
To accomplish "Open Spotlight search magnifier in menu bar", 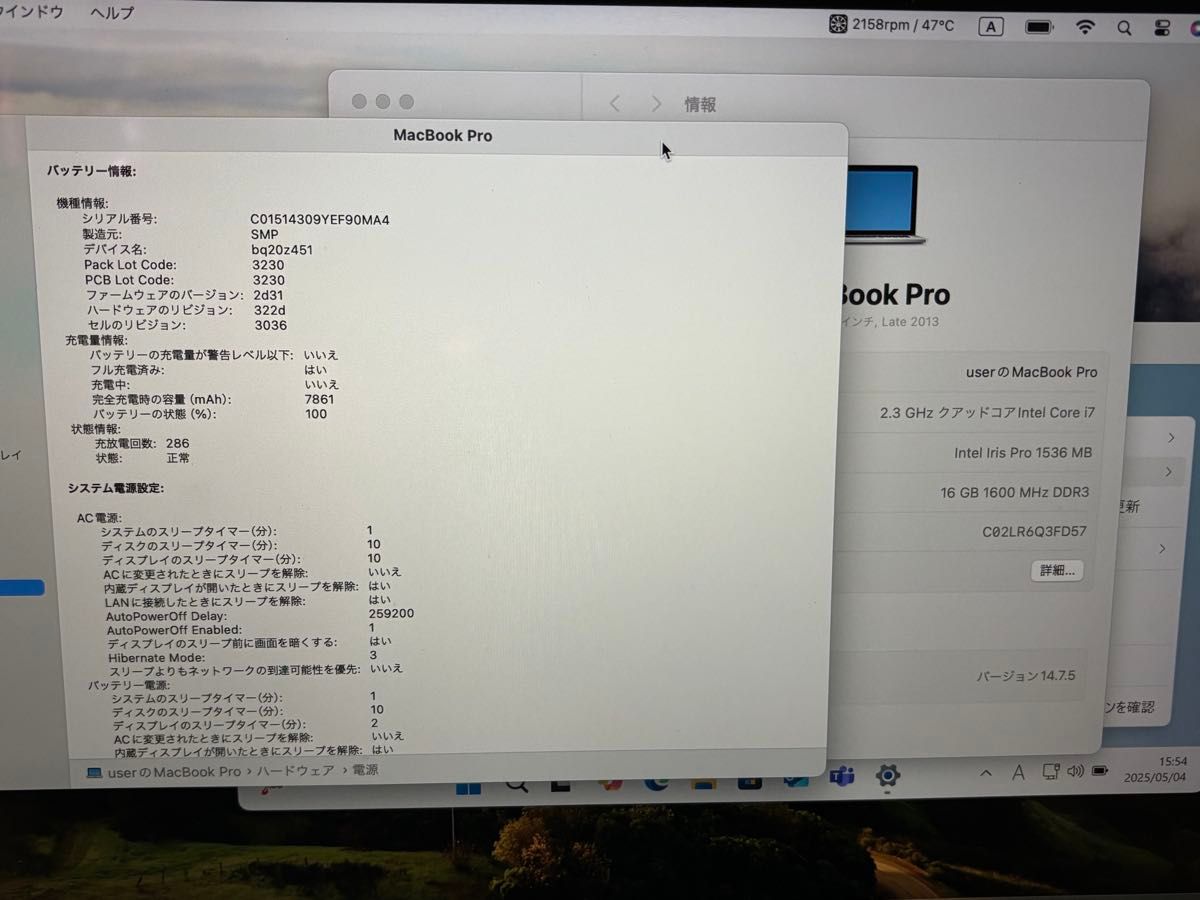I will pos(1124,28).
